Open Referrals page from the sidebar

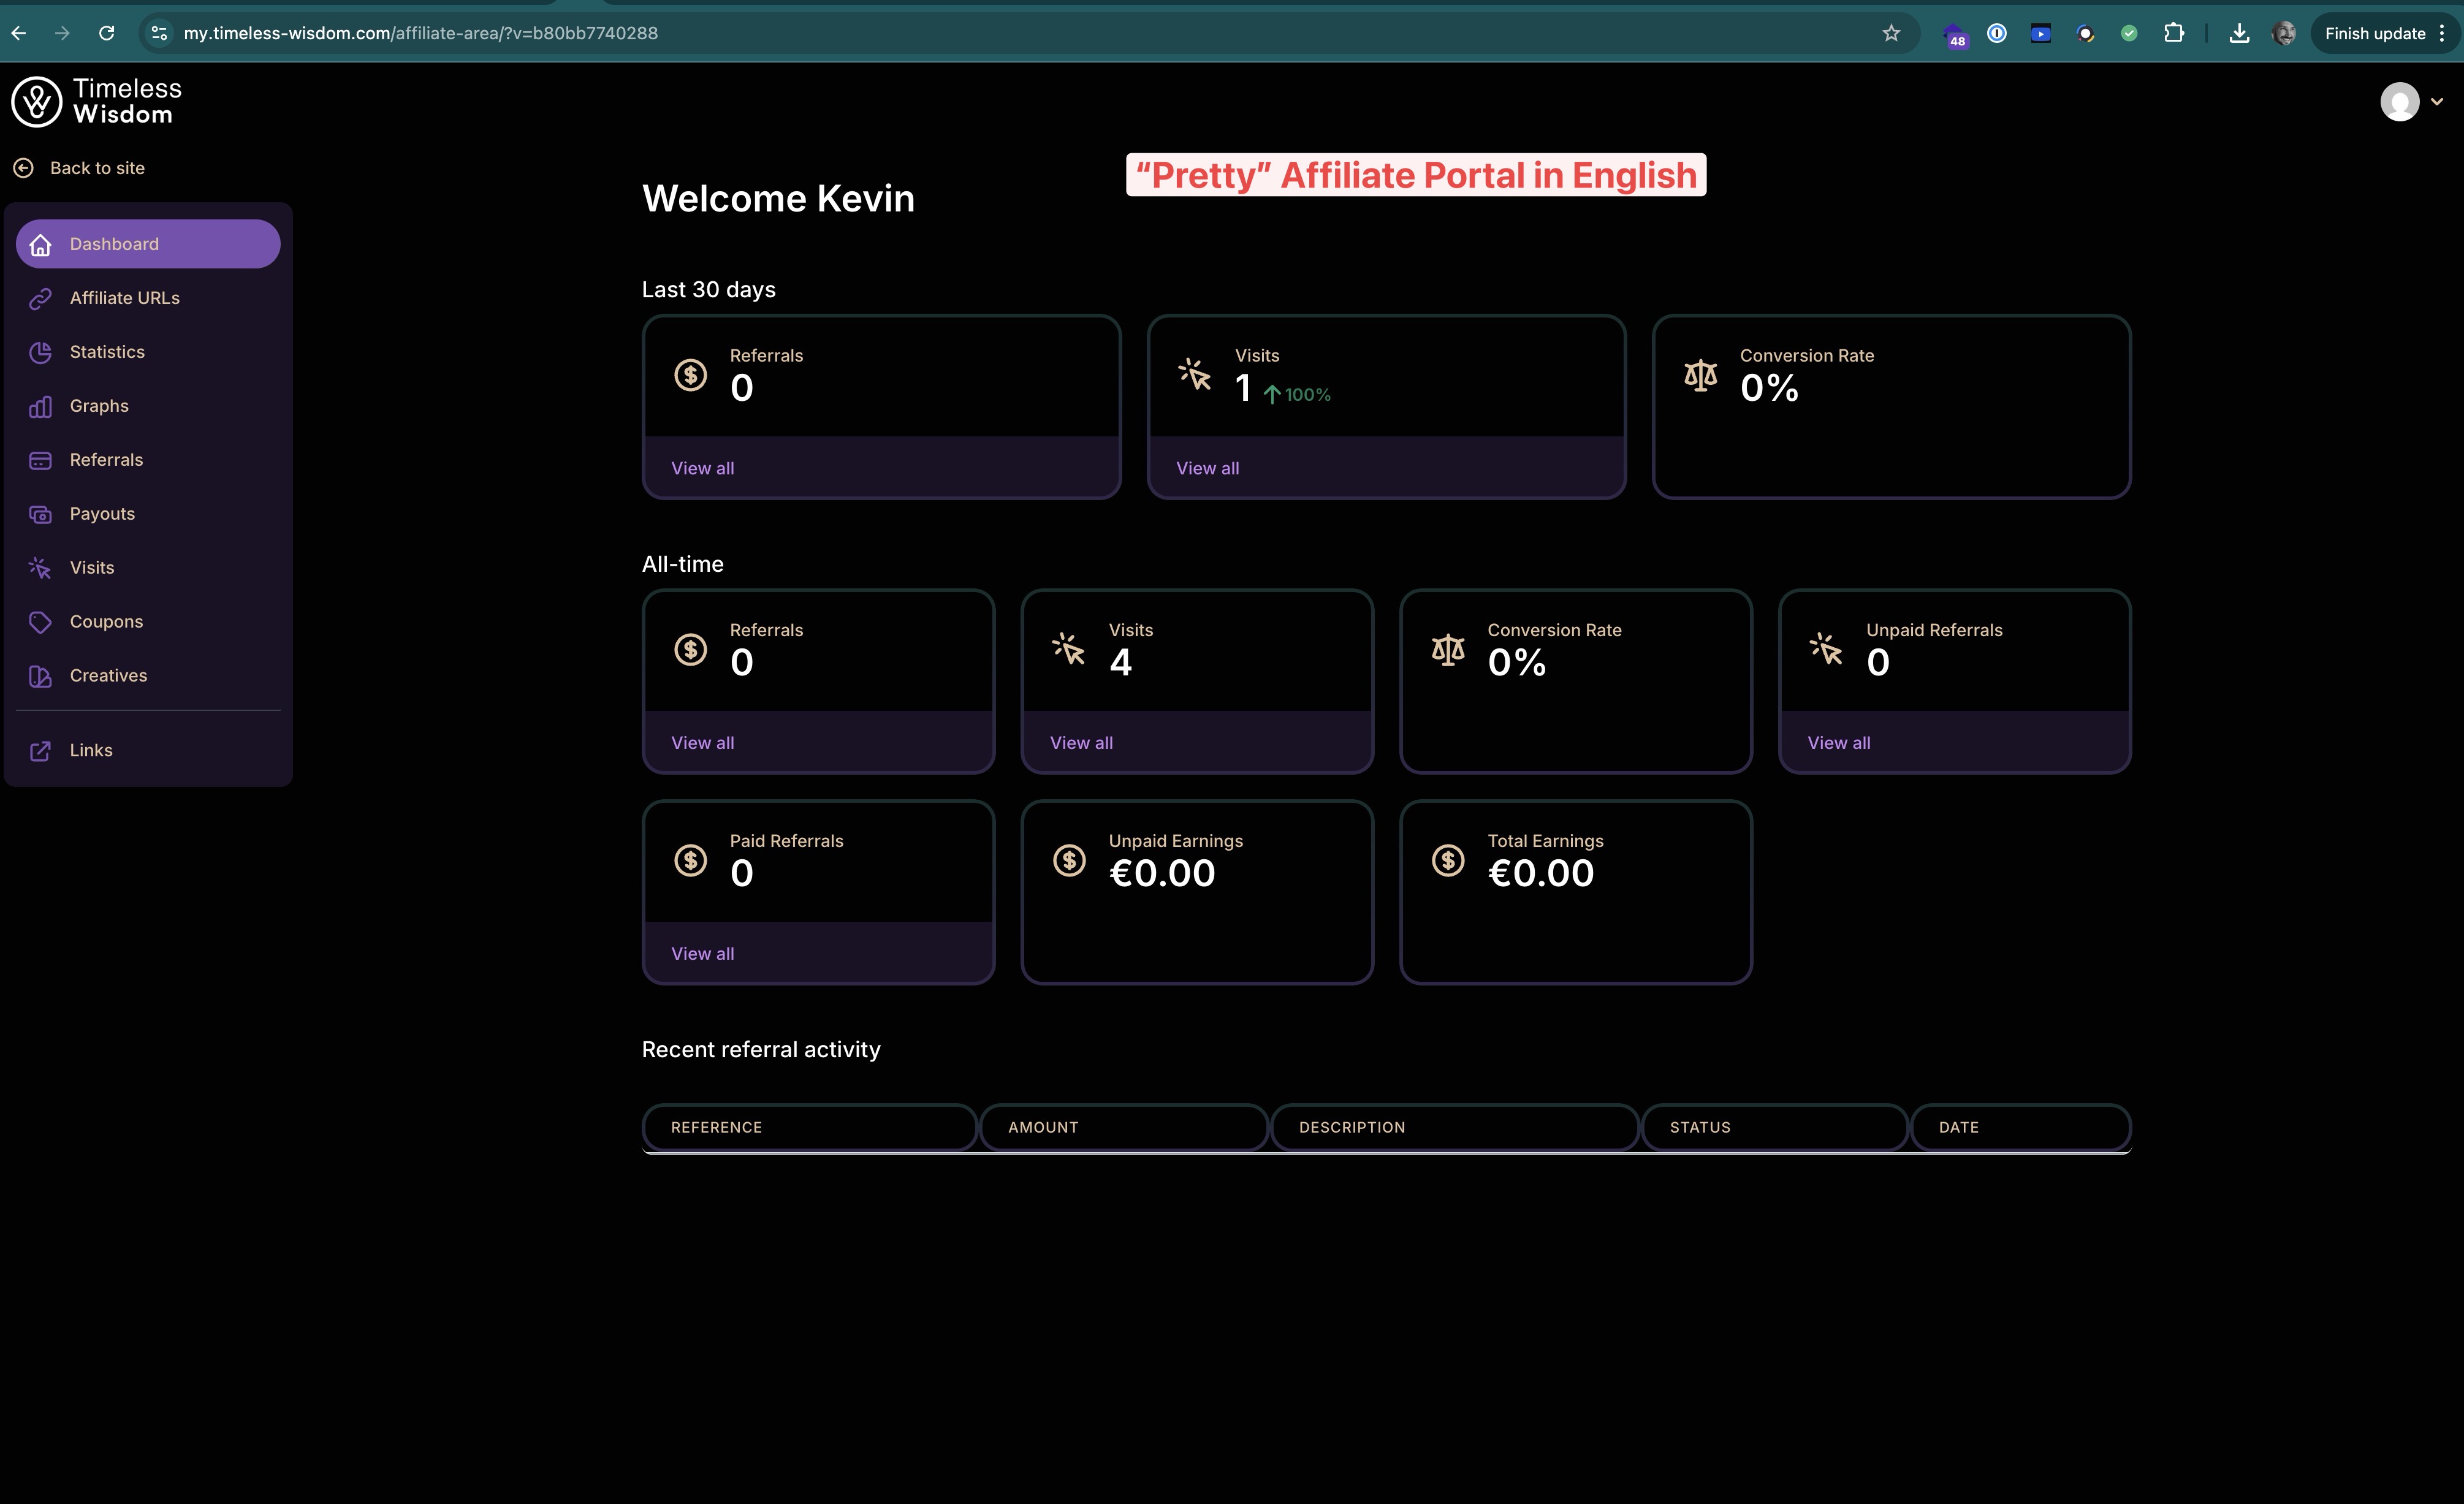tap(148, 460)
